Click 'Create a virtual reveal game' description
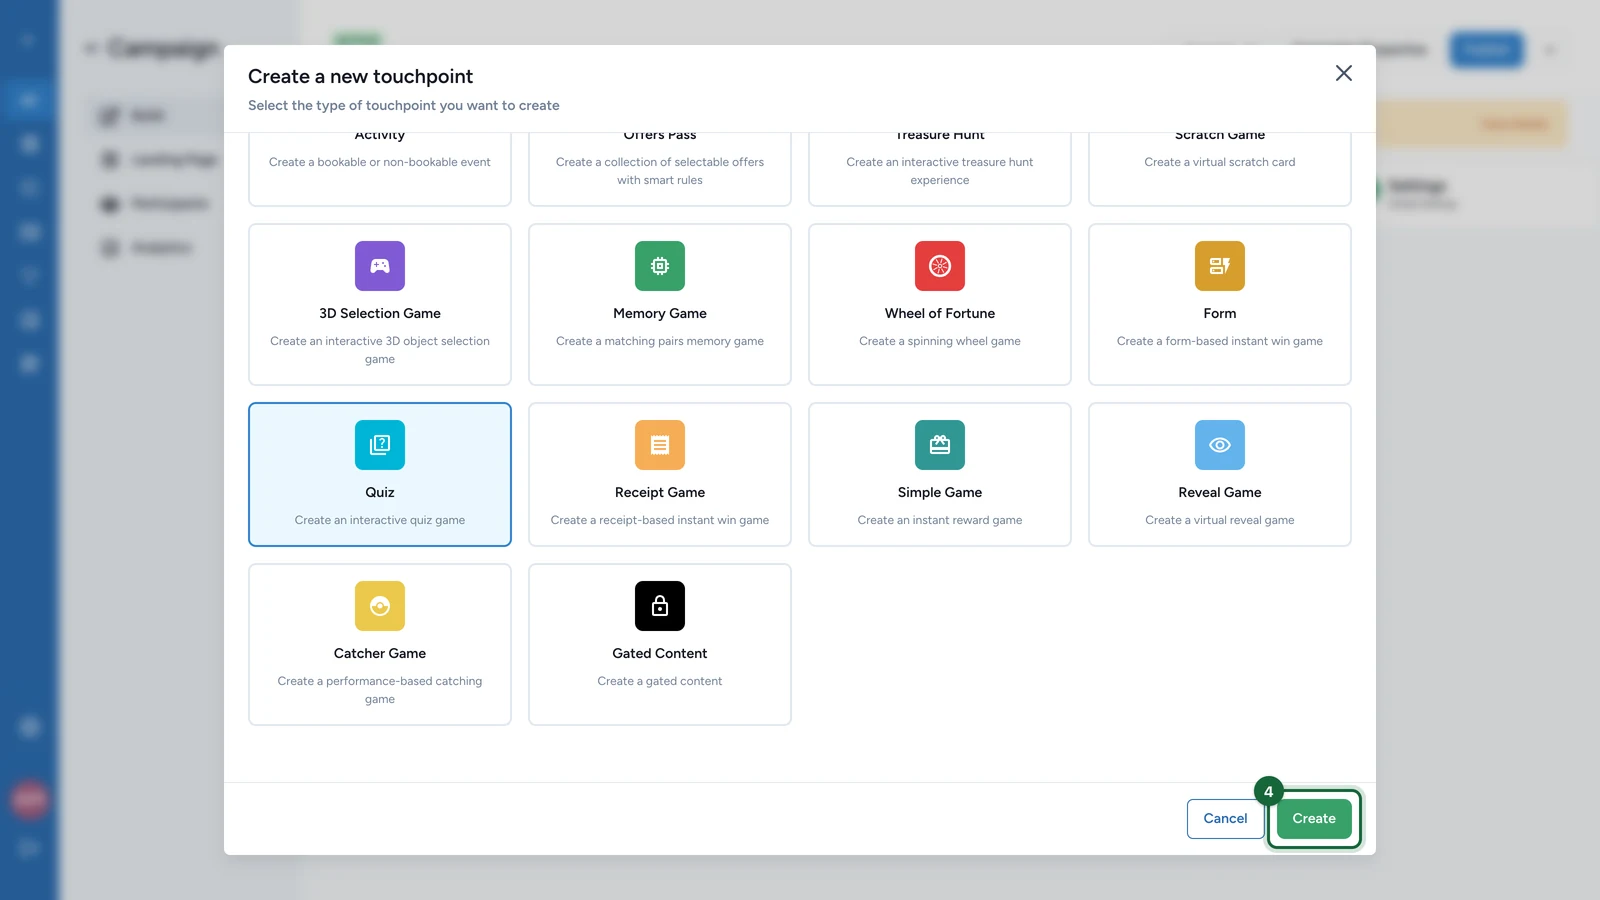Image resolution: width=1600 pixels, height=900 pixels. tap(1220, 520)
